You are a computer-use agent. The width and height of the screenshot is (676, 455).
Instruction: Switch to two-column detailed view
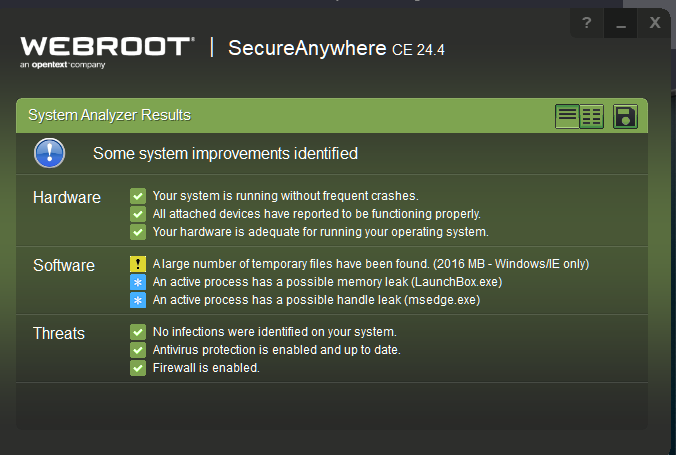click(592, 116)
